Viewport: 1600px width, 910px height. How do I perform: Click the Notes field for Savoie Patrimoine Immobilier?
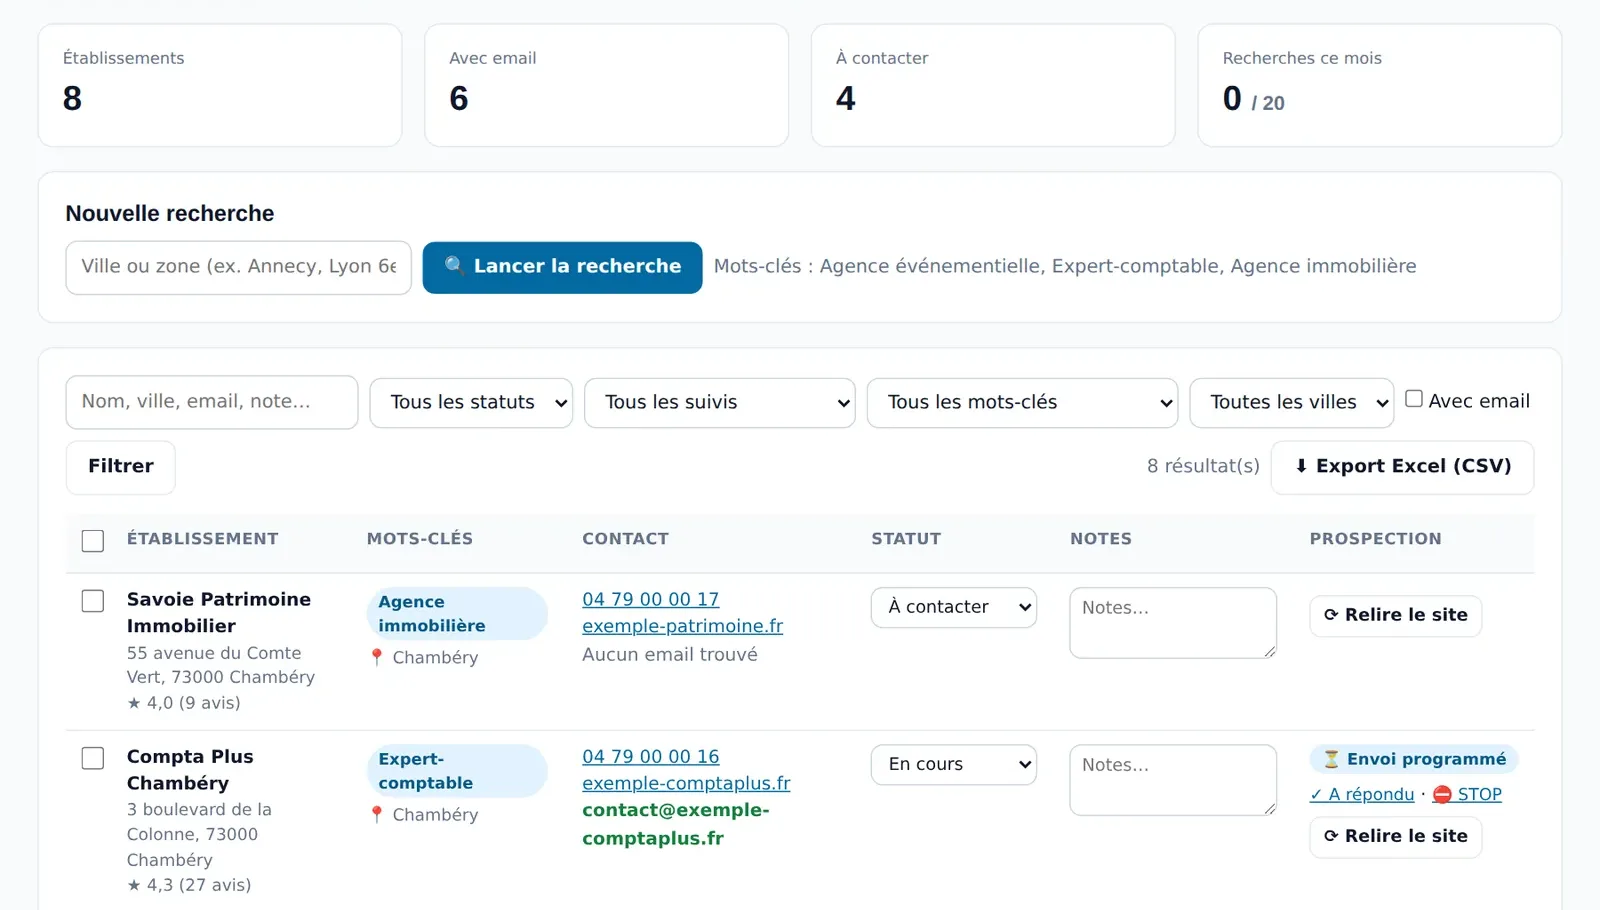(x=1173, y=623)
